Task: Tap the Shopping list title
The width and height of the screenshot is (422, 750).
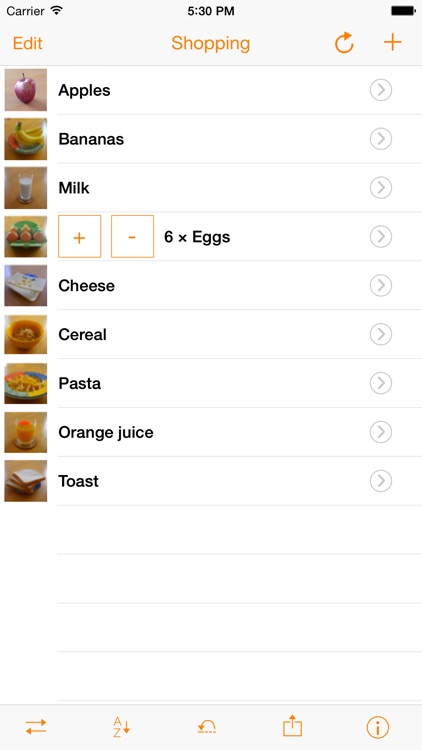Action: [x=211, y=44]
